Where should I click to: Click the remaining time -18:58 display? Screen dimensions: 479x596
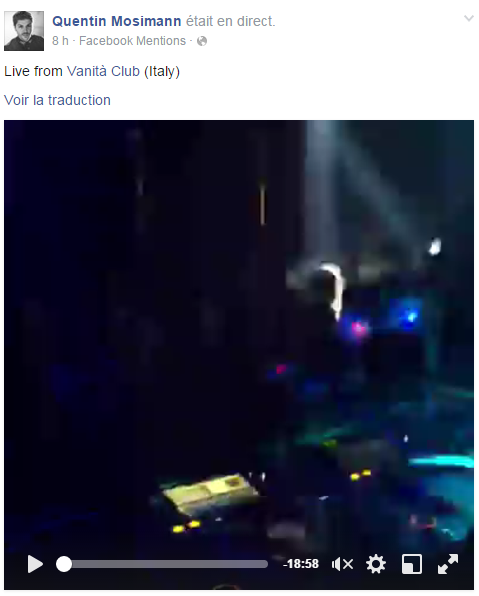coord(301,564)
